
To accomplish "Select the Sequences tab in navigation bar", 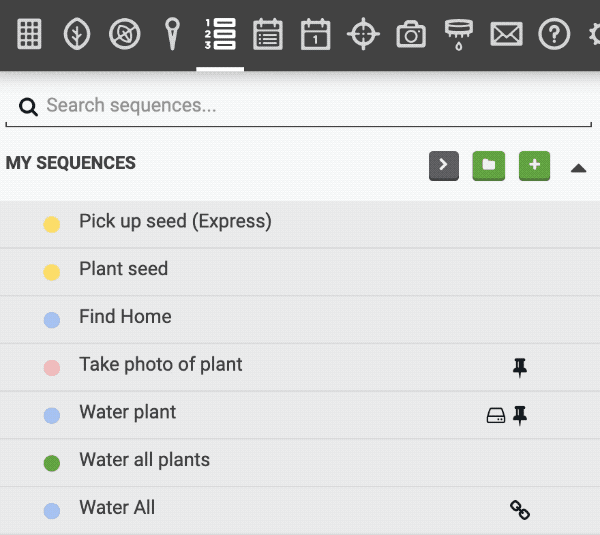I will click(x=220, y=34).
